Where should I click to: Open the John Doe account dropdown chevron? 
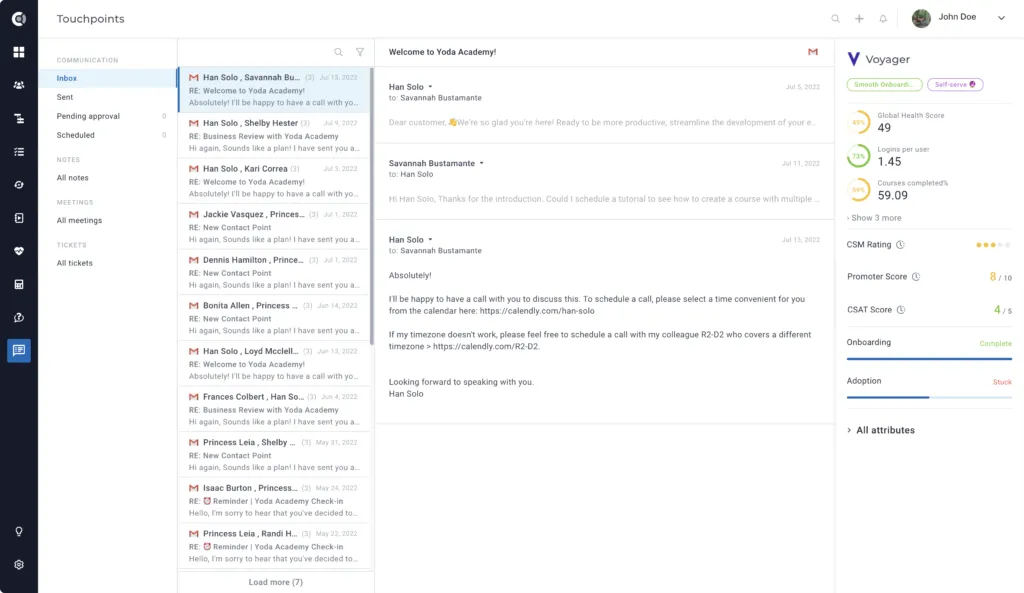[x=1001, y=18]
